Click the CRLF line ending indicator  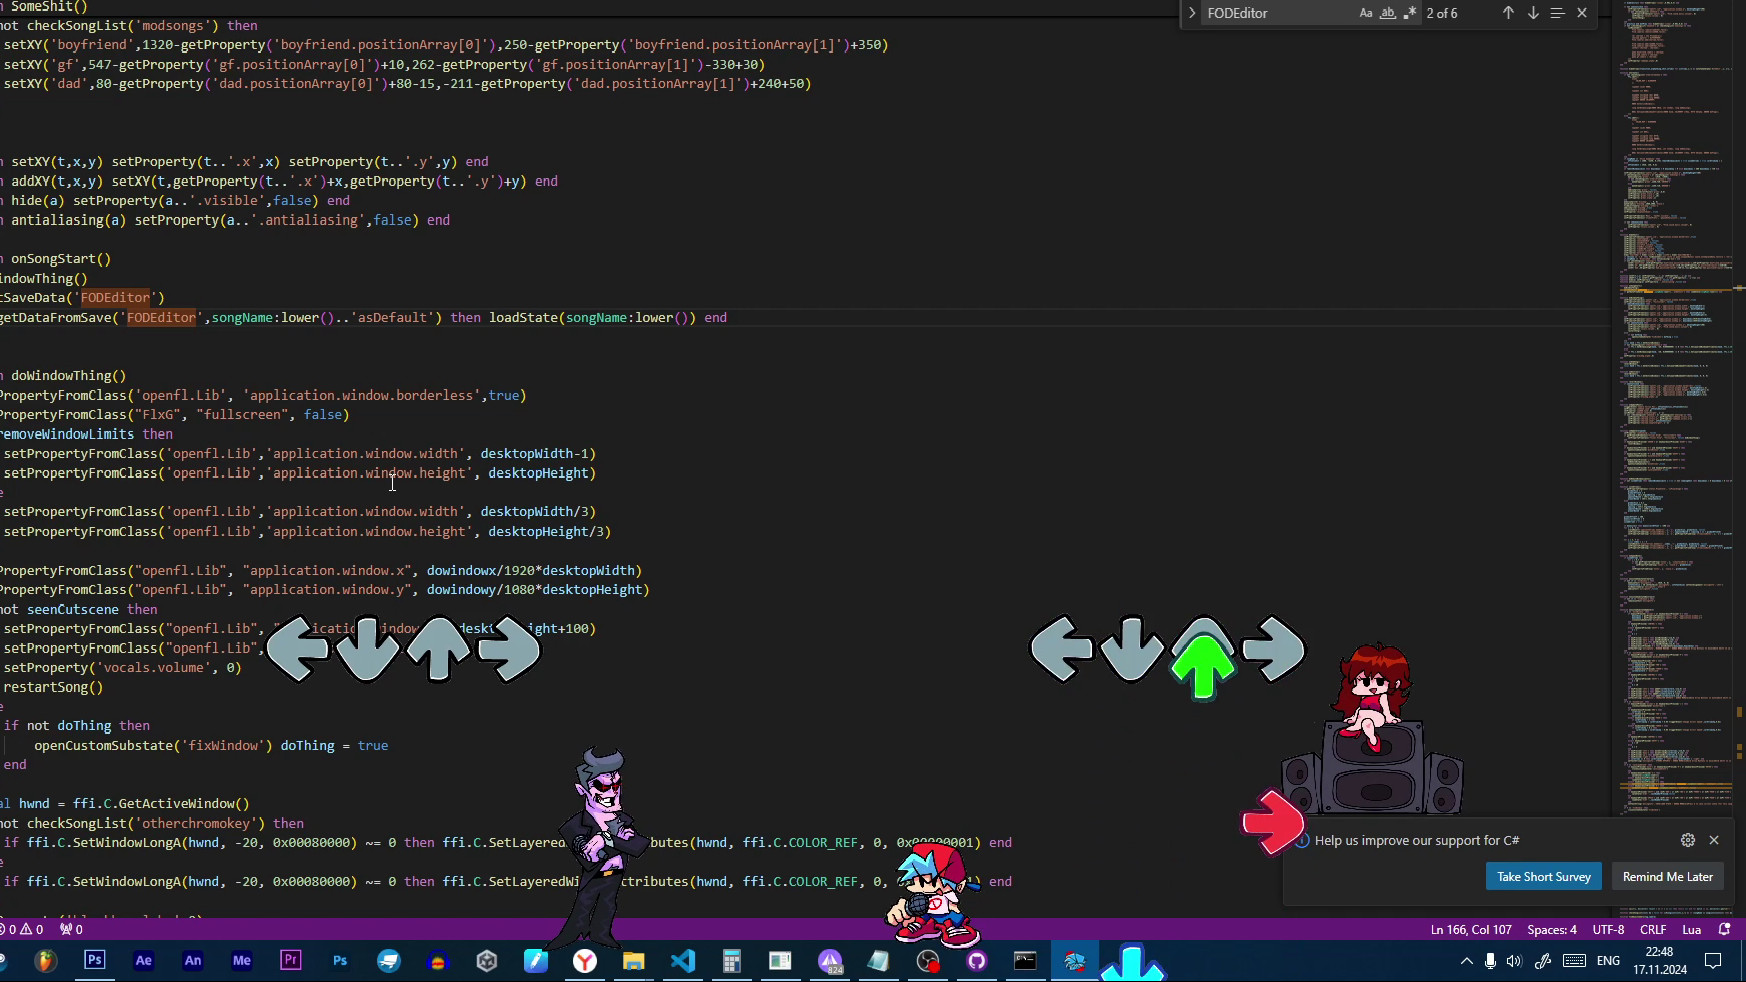coord(1653,929)
